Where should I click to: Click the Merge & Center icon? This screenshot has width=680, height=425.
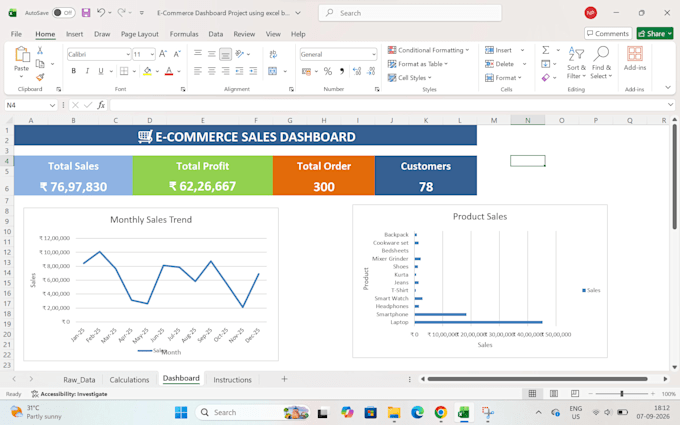[273, 71]
